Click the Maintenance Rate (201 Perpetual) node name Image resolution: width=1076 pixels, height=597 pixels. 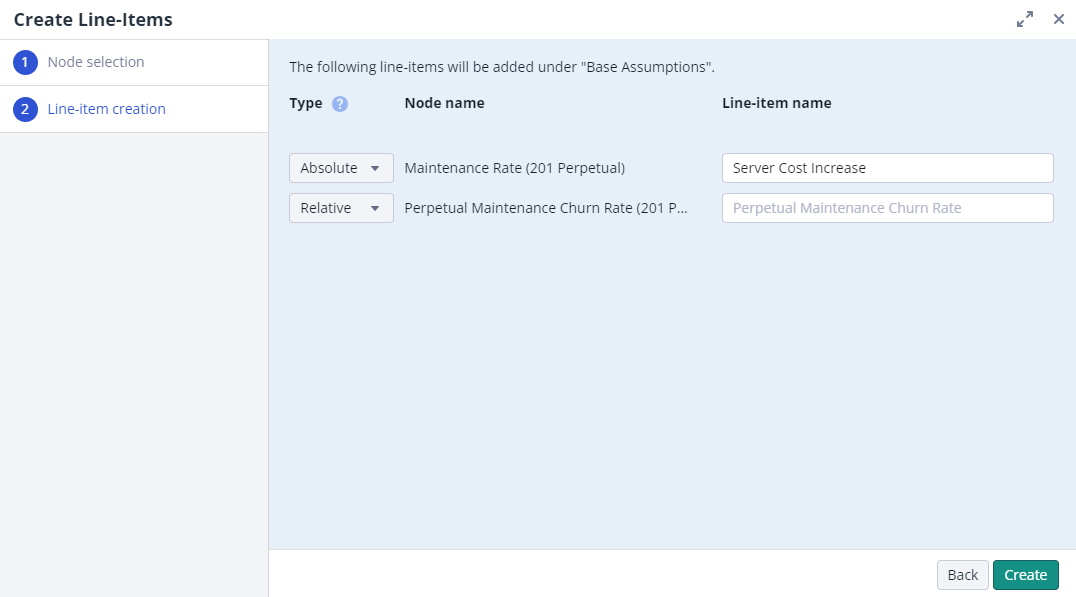click(x=514, y=168)
